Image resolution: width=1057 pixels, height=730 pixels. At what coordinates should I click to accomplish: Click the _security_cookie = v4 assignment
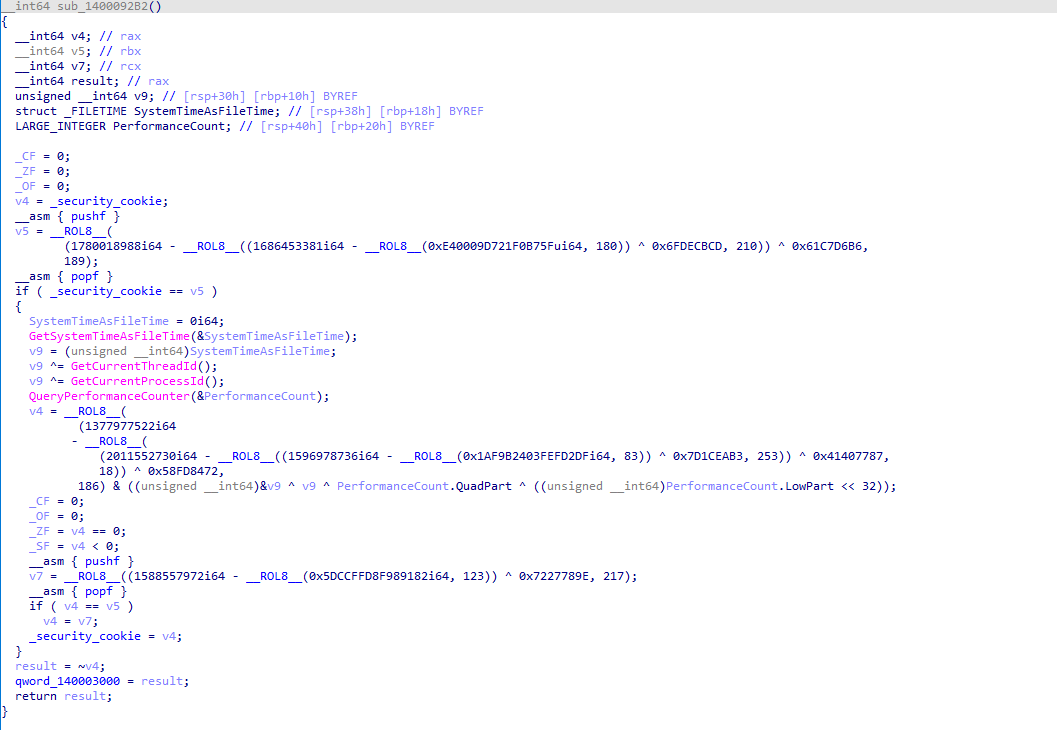pyautogui.click(x=105, y=636)
